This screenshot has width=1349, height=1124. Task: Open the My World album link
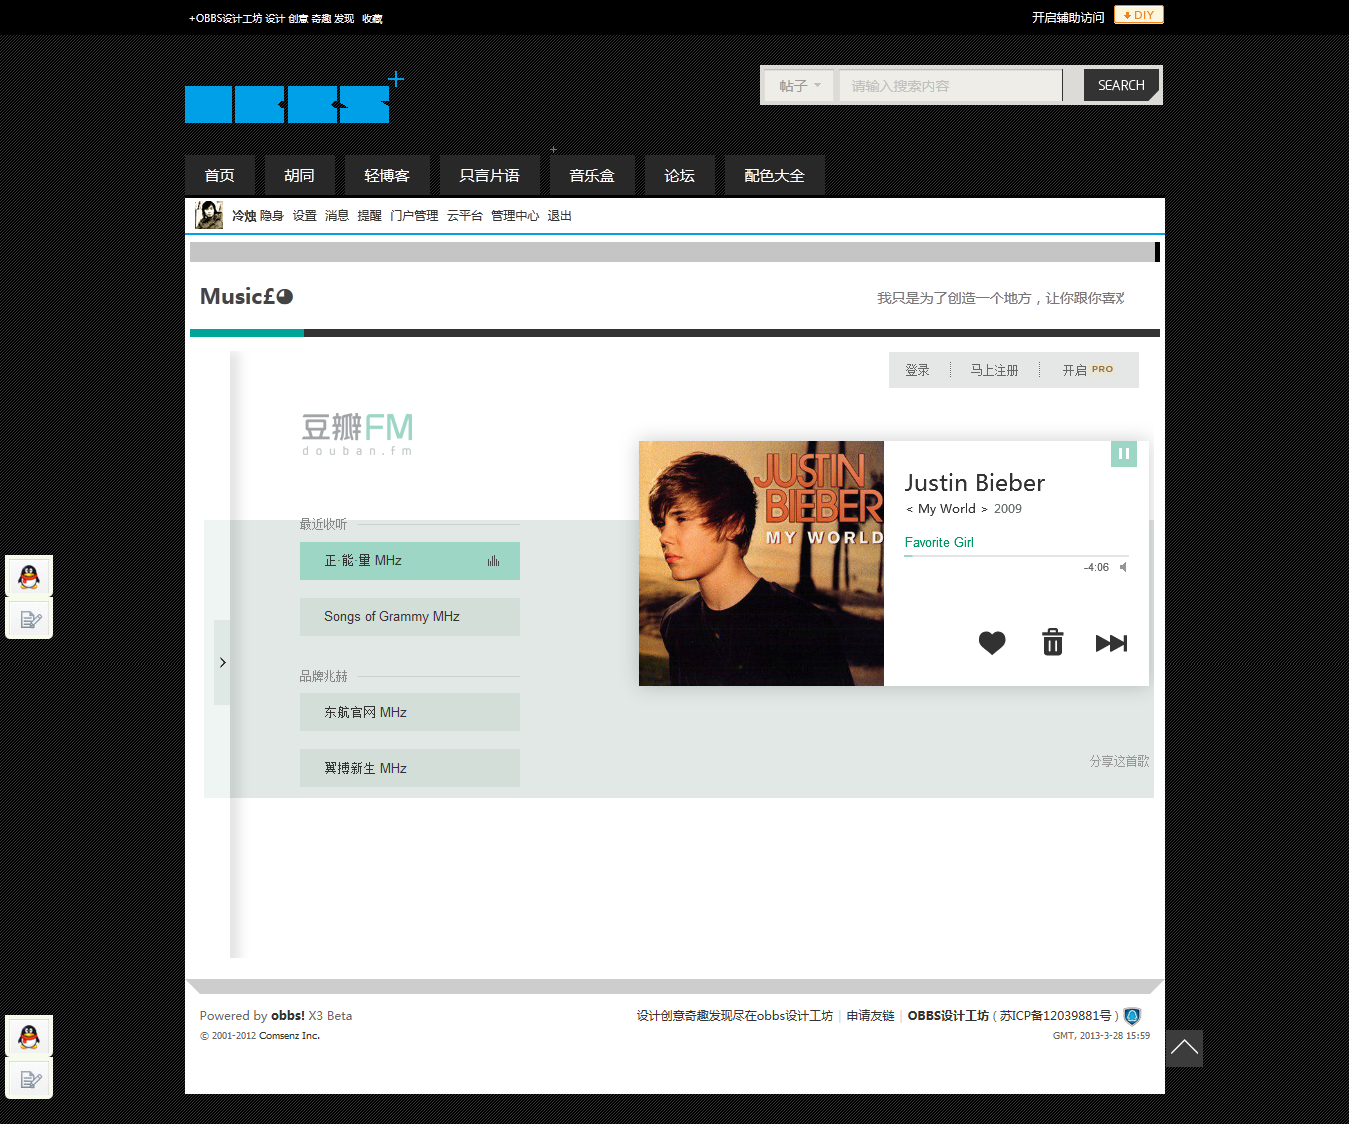point(947,509)
